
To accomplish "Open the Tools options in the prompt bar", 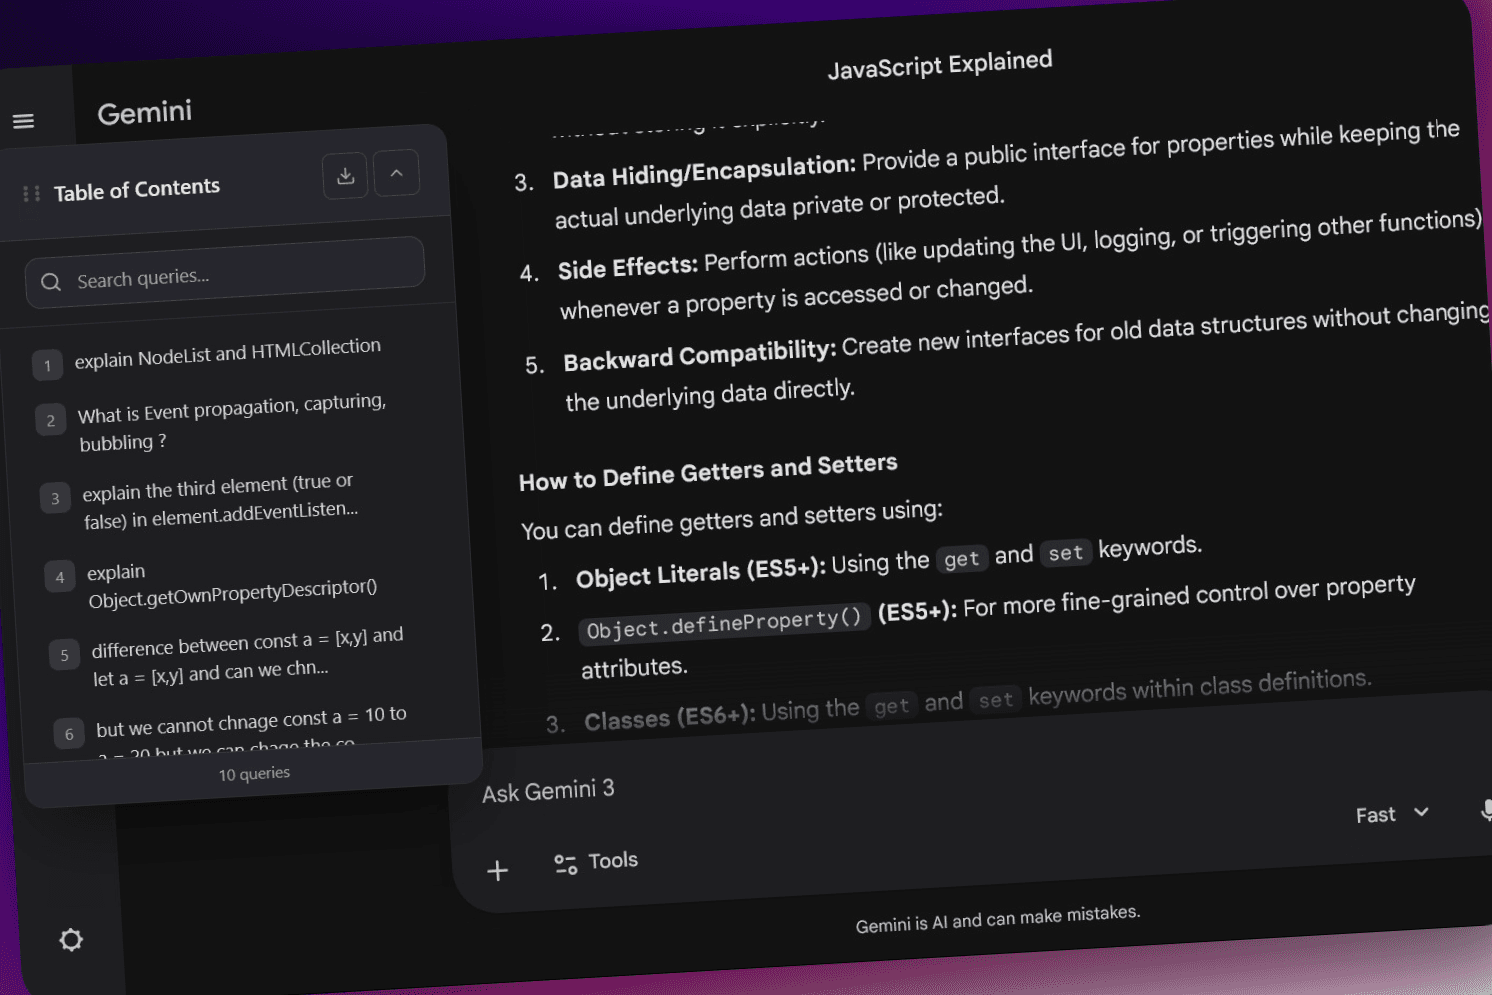I will click(595, 860).
